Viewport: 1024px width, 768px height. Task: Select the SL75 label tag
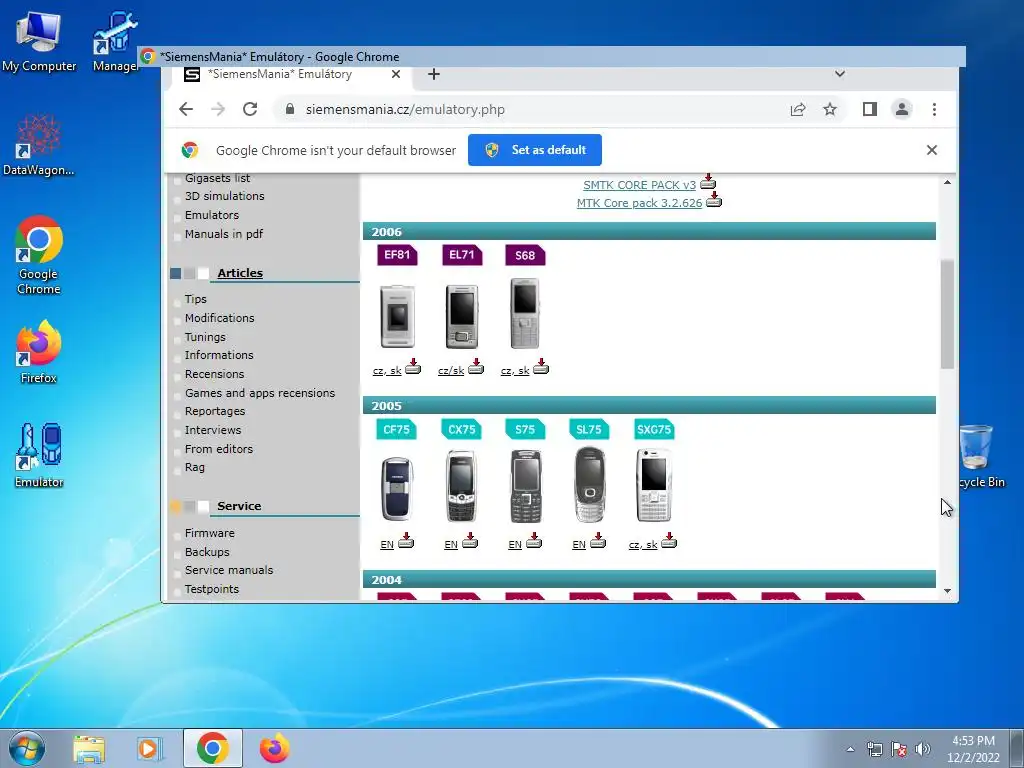coord(589,429)
